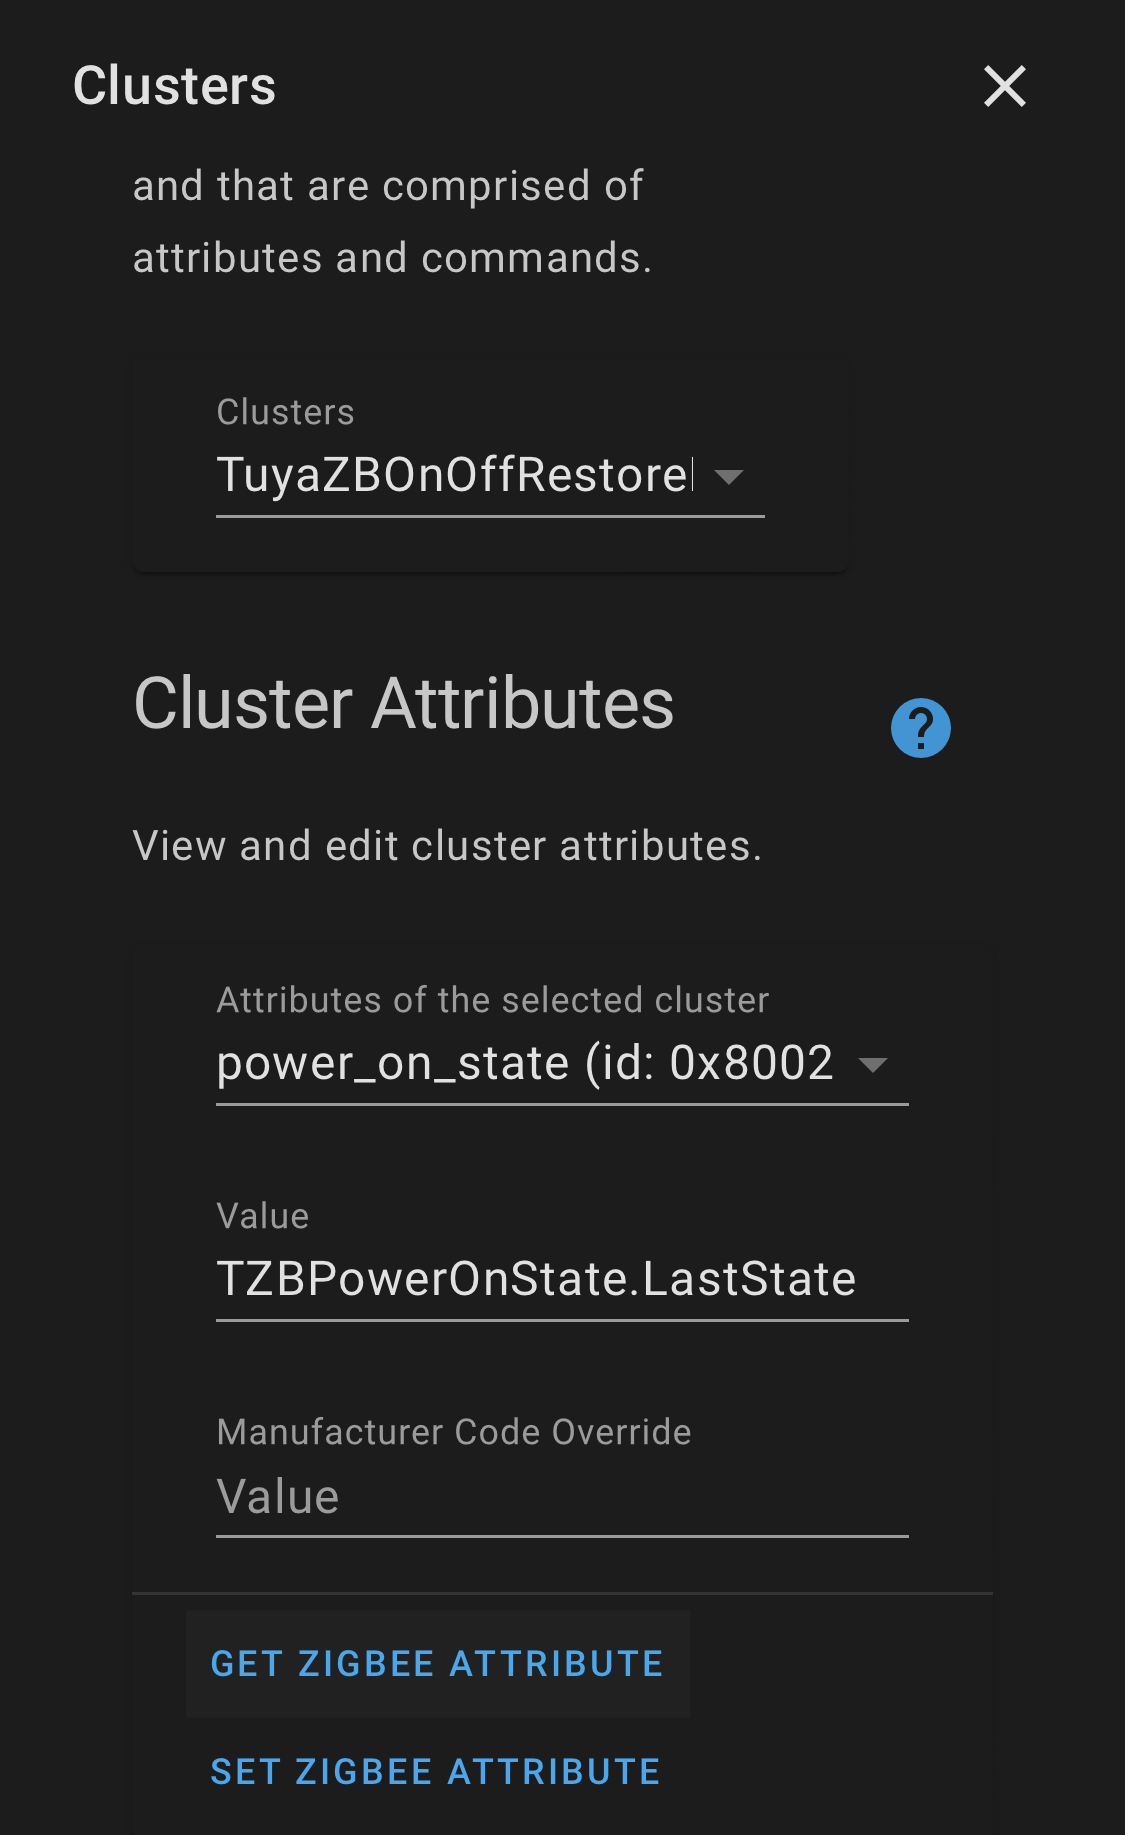Click the Cluster Attributes heading
The height and width of the screenshot is (1835, 1125).
[404, 703]
